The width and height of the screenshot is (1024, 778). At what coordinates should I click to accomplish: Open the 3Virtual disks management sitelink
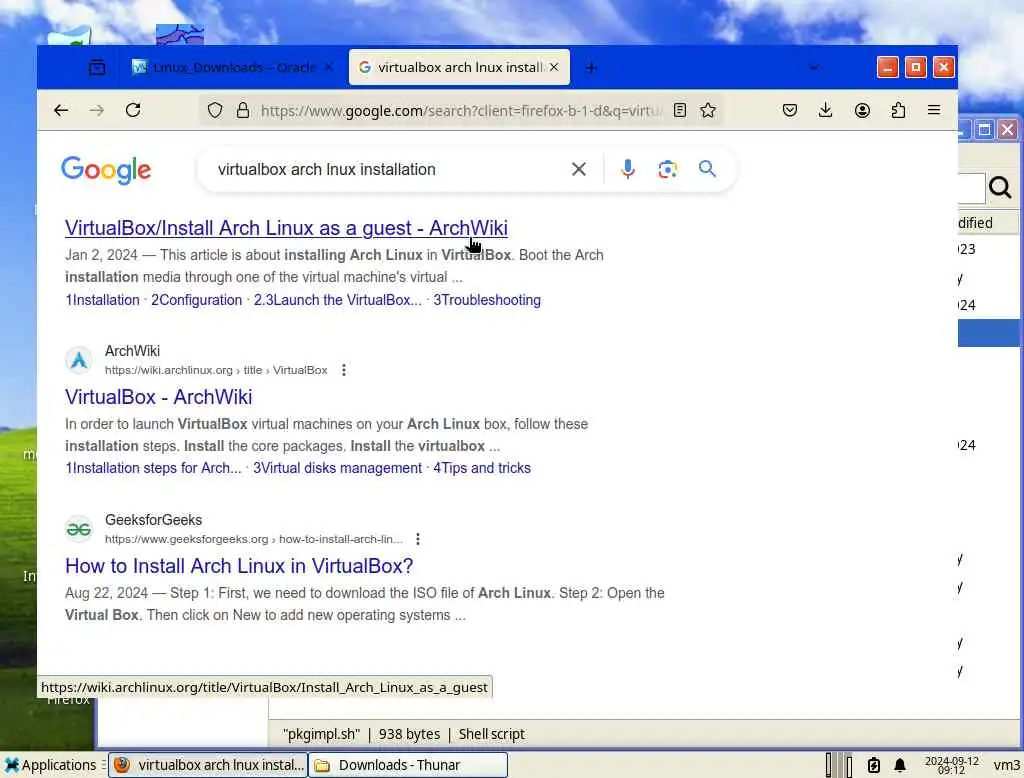[x=338, y=468]
